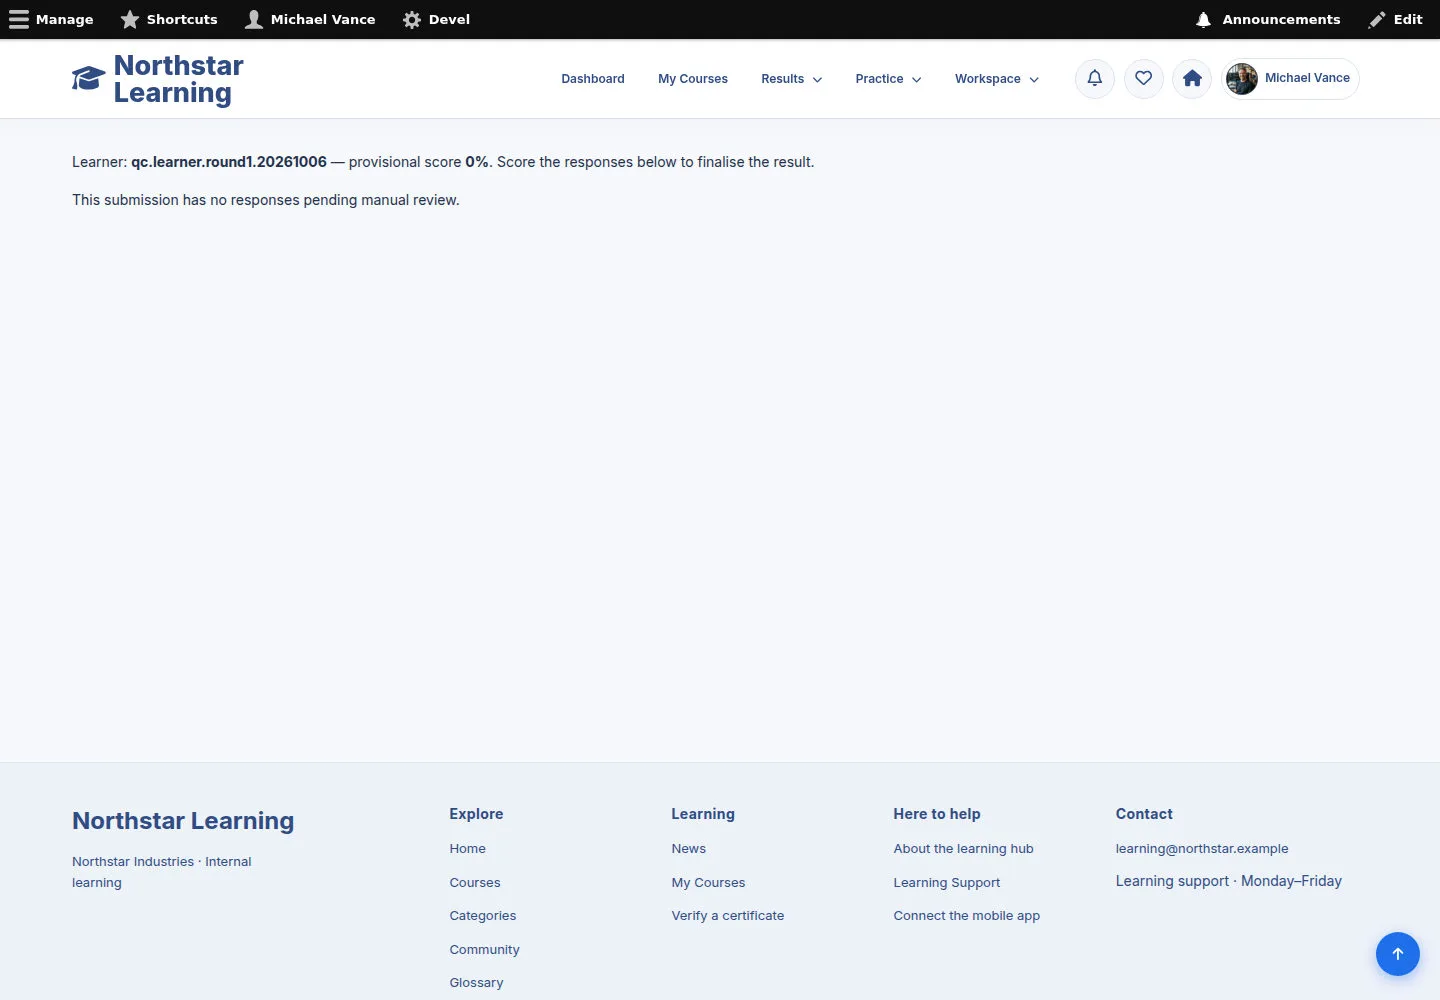Open the notifications bell icon

point(1095,79)
